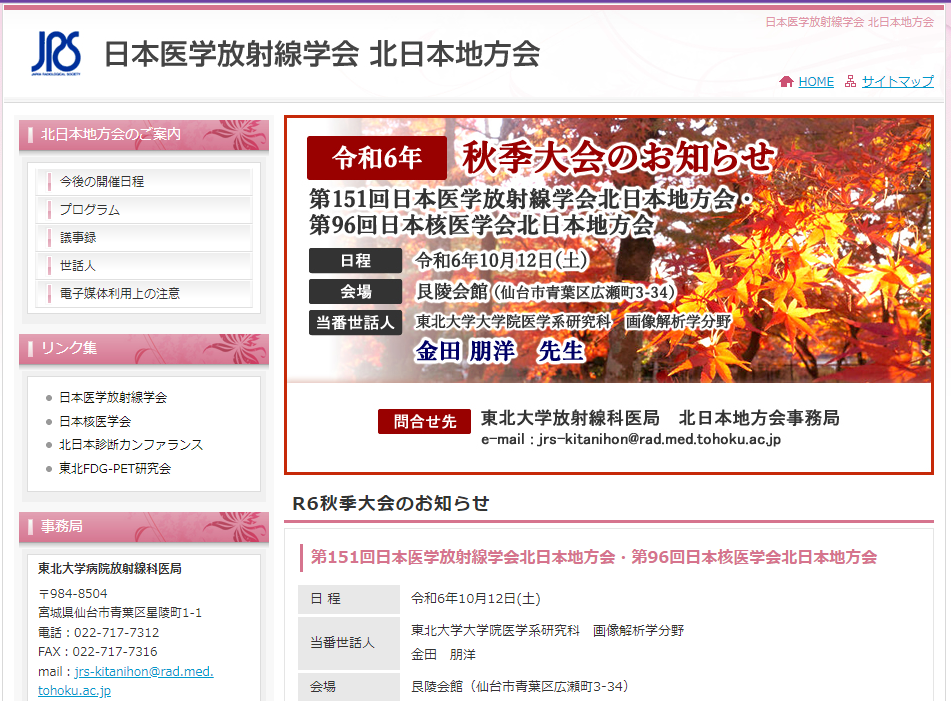Click the 当番世話人 table header cell
This screenshot has width=951, height=701.
point(349,643)
